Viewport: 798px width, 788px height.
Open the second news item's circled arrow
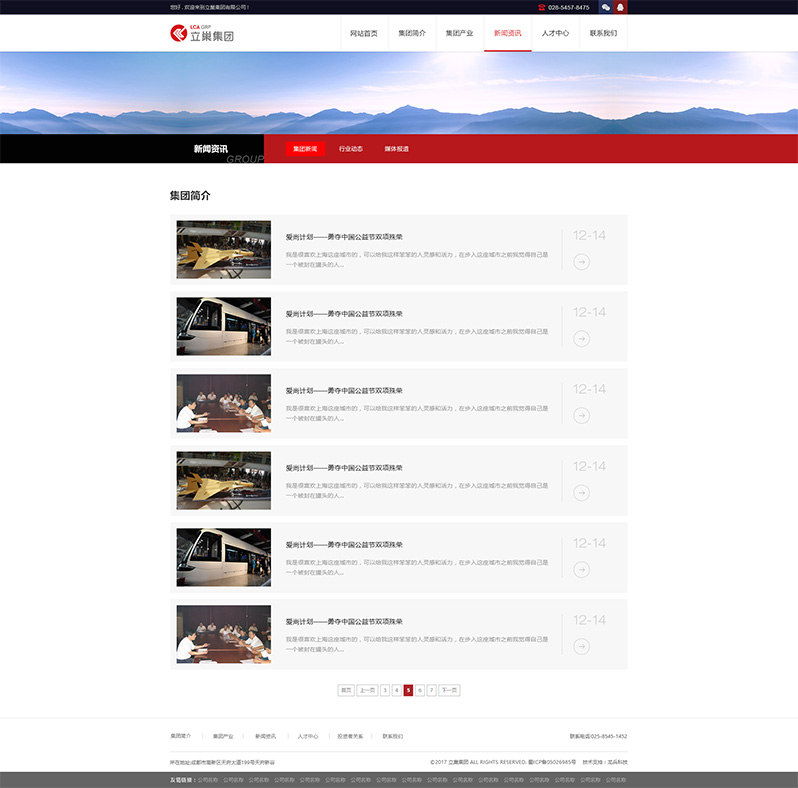[x=581, y=339]
